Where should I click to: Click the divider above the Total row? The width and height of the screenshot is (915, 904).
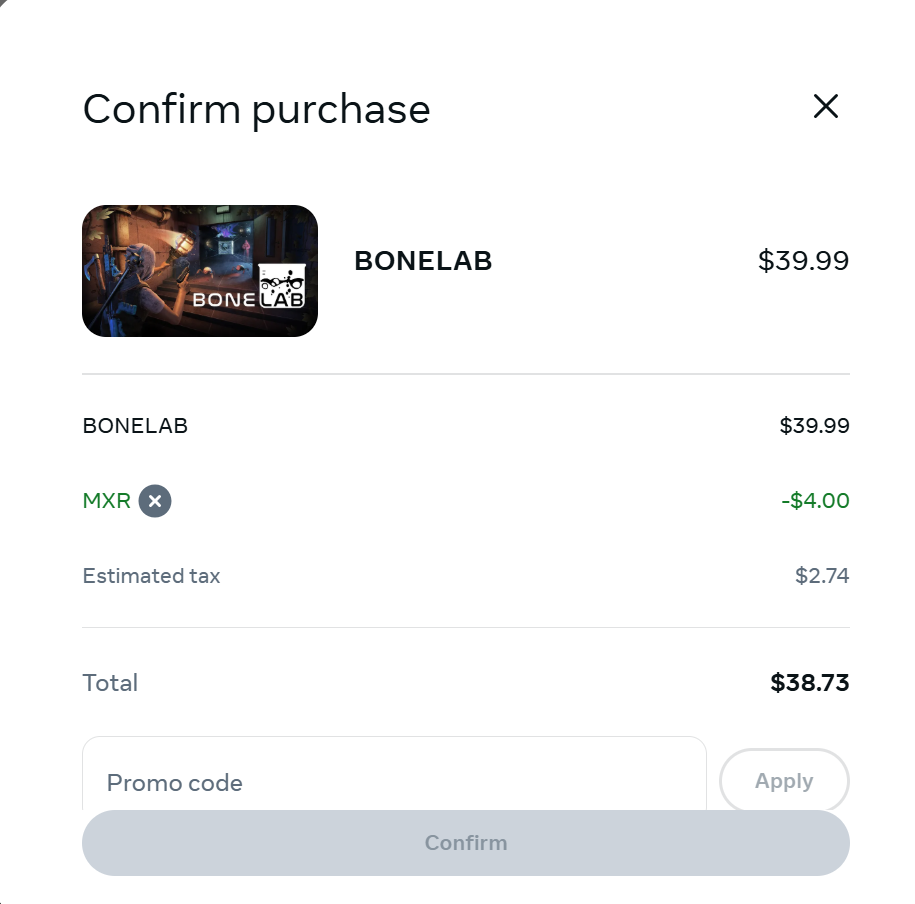tap(466, 628)
